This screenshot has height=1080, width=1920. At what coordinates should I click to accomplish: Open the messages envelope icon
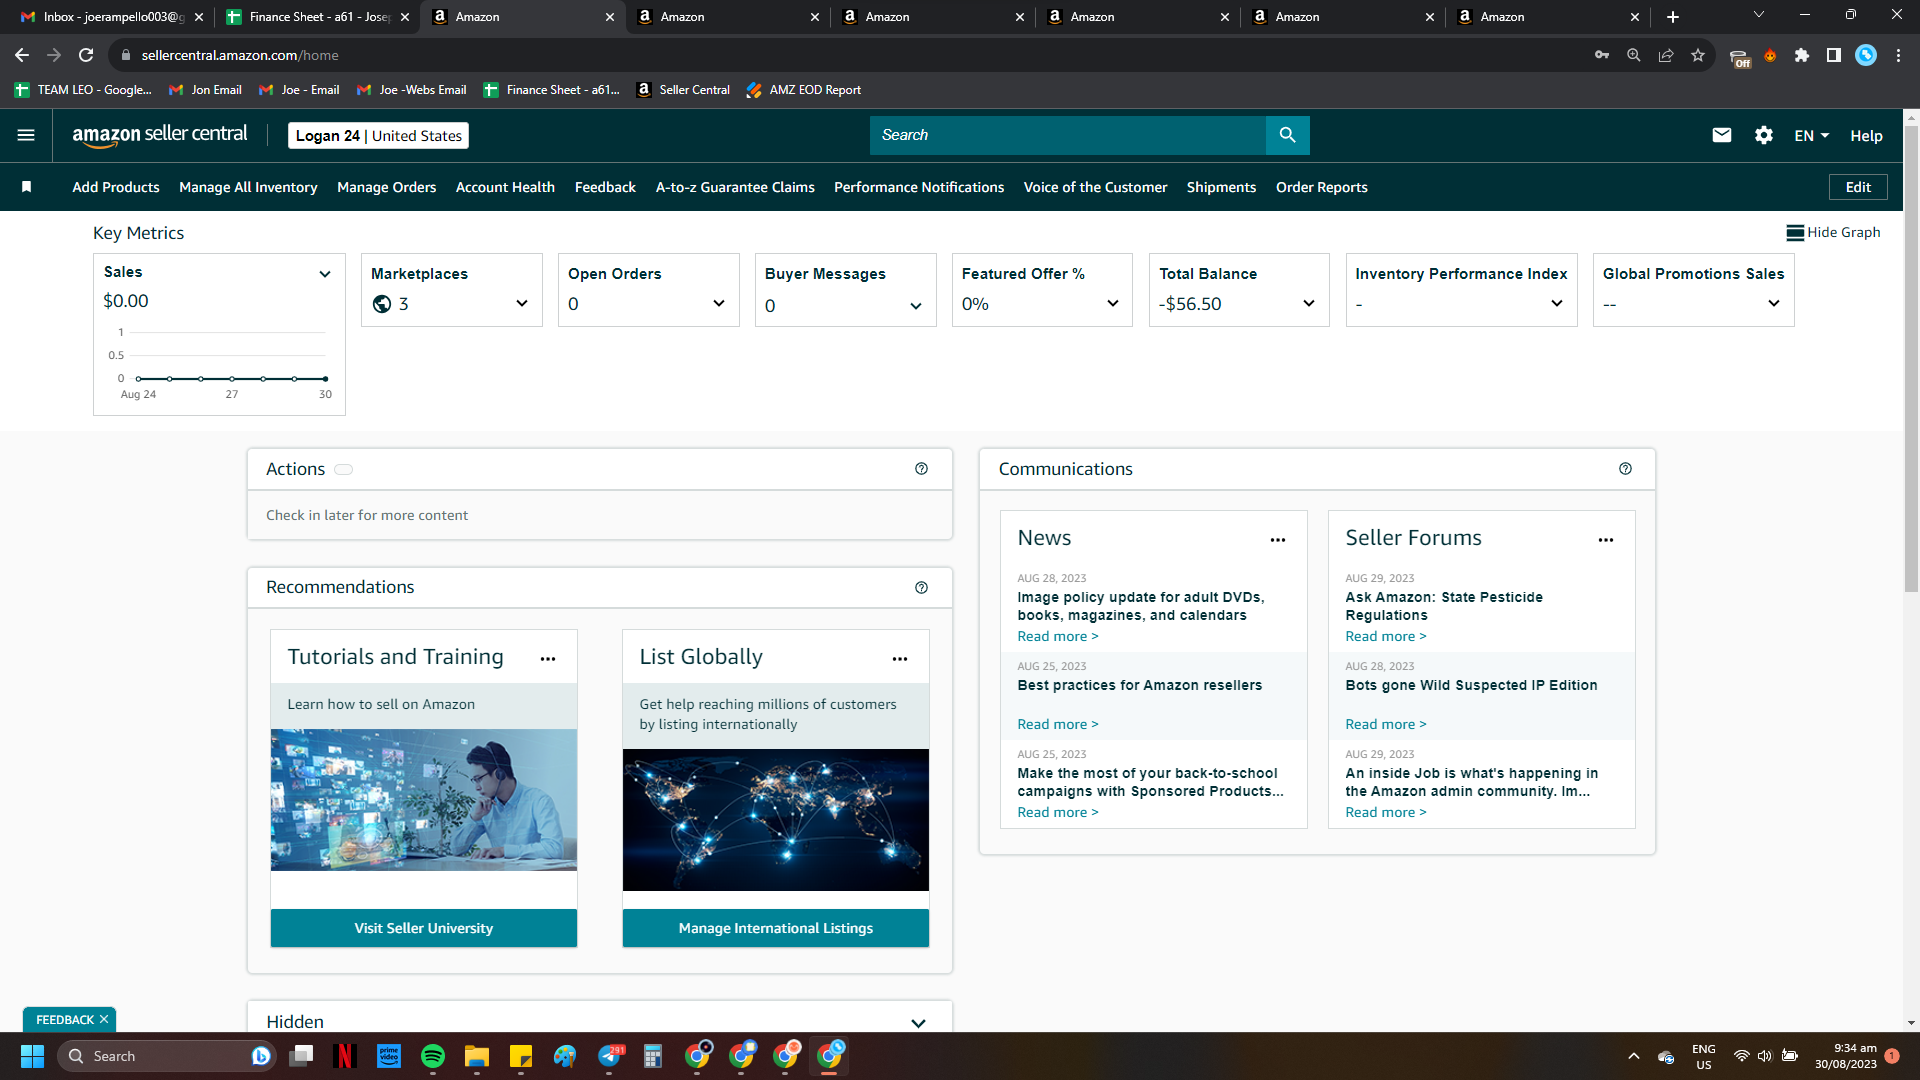[1721, 135]
